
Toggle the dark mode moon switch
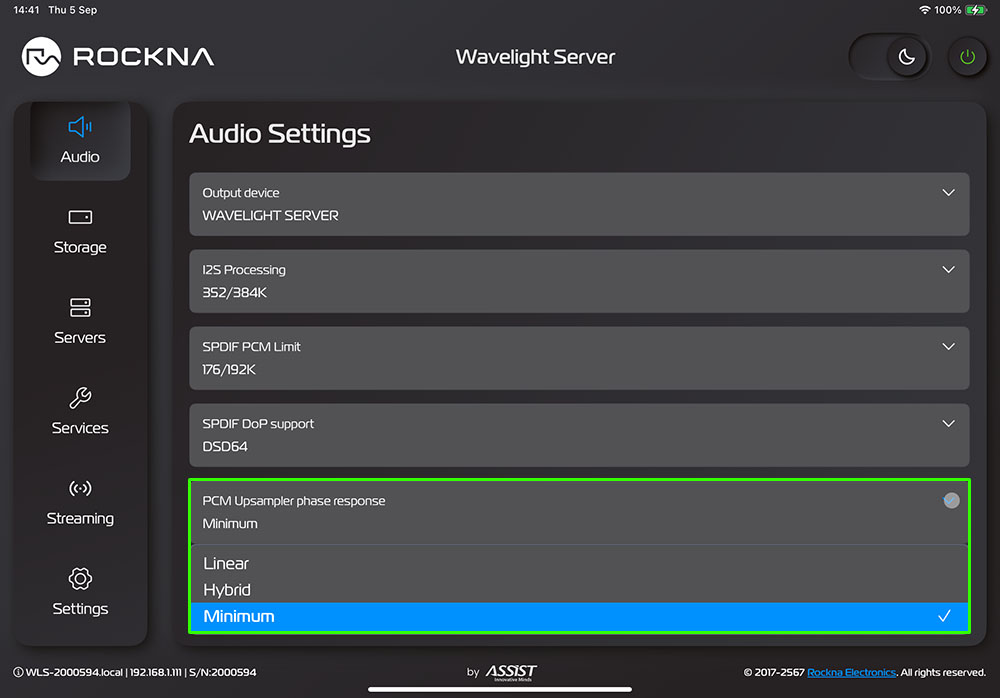pos(890,57)
